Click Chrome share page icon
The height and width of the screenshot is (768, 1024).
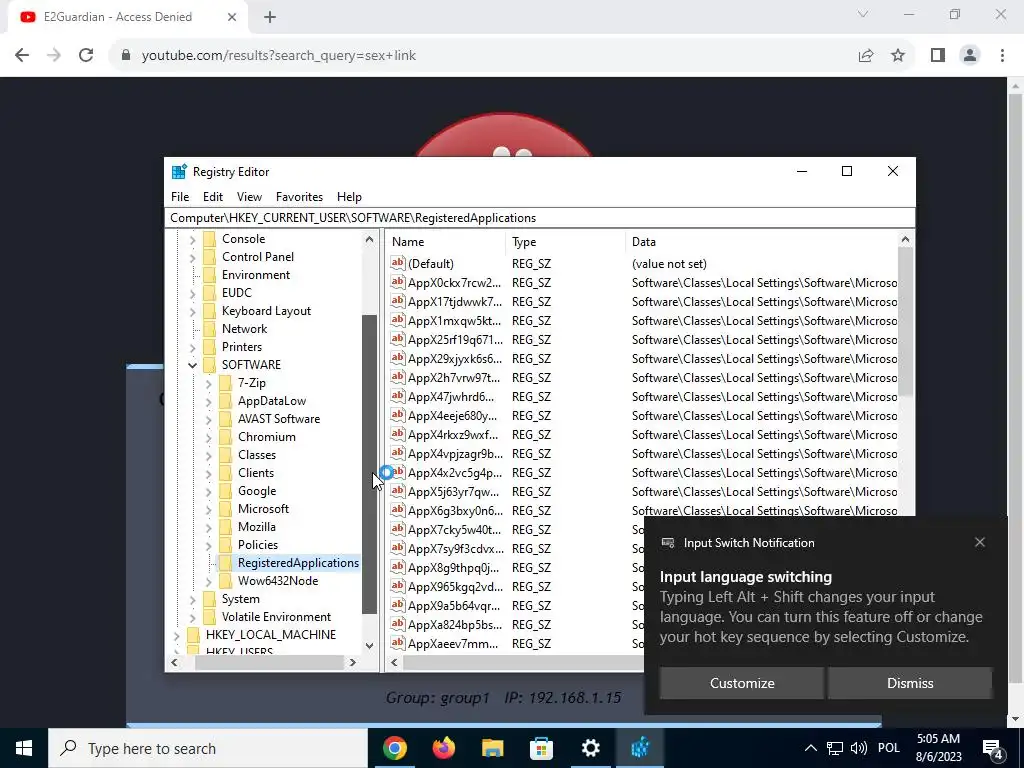point(866,56)
